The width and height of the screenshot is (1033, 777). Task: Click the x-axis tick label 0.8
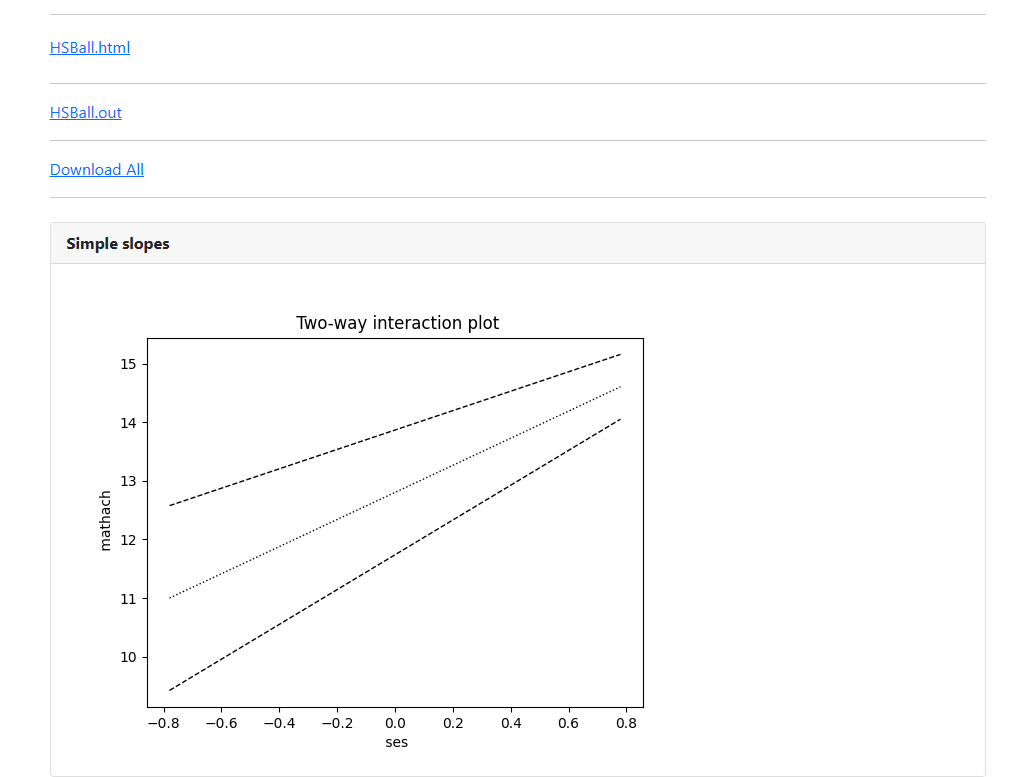pyautogui.click(x=627, y=722)
